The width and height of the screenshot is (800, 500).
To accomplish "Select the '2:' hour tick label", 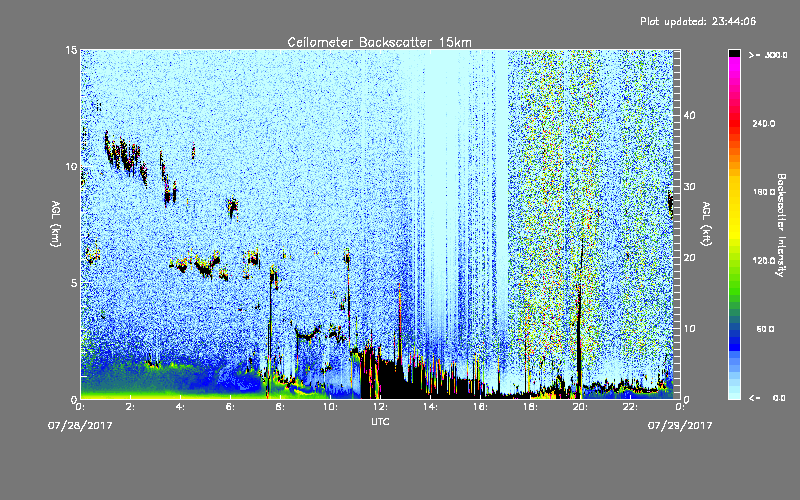I will (x=130, y=407).
